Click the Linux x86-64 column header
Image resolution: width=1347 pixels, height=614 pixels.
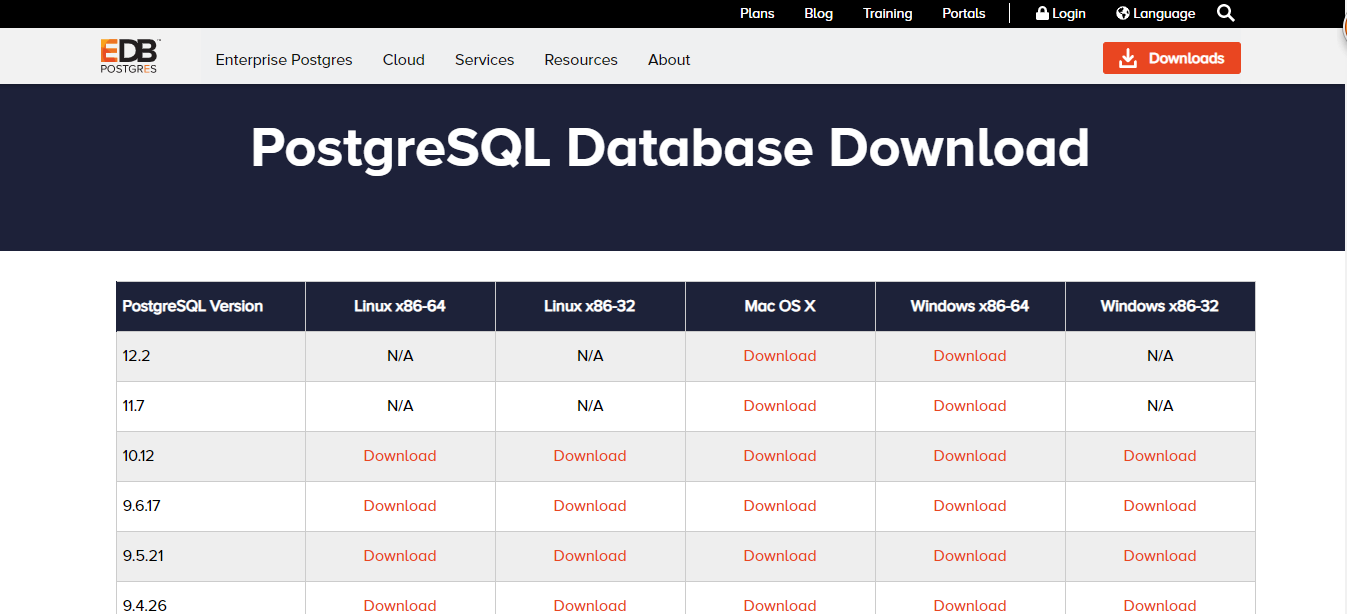coord(400,306)
